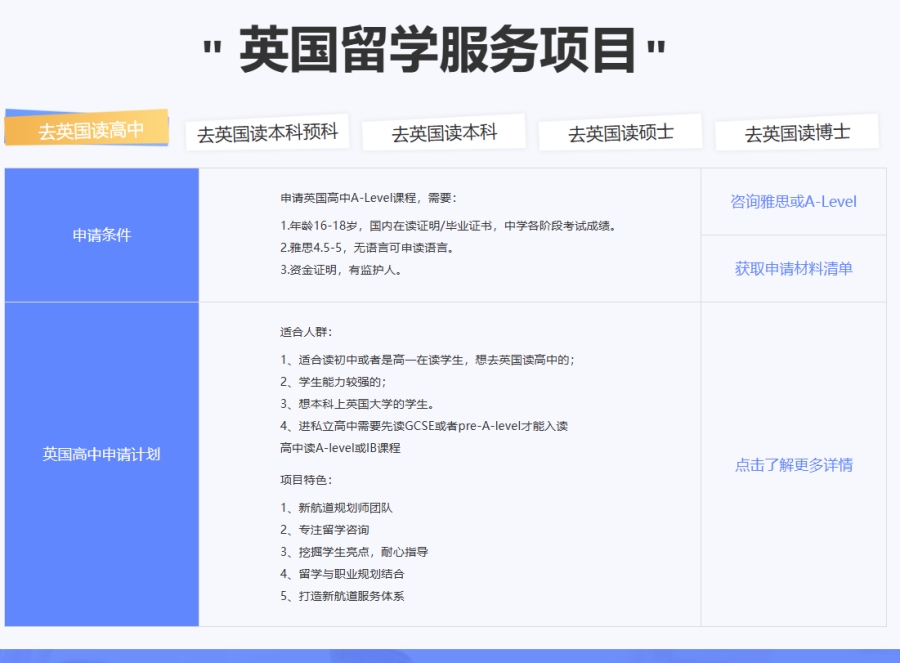Screen dimensions: 900x663
Task: Go to the 去英国读博士 tab
Action: point(797,133)
